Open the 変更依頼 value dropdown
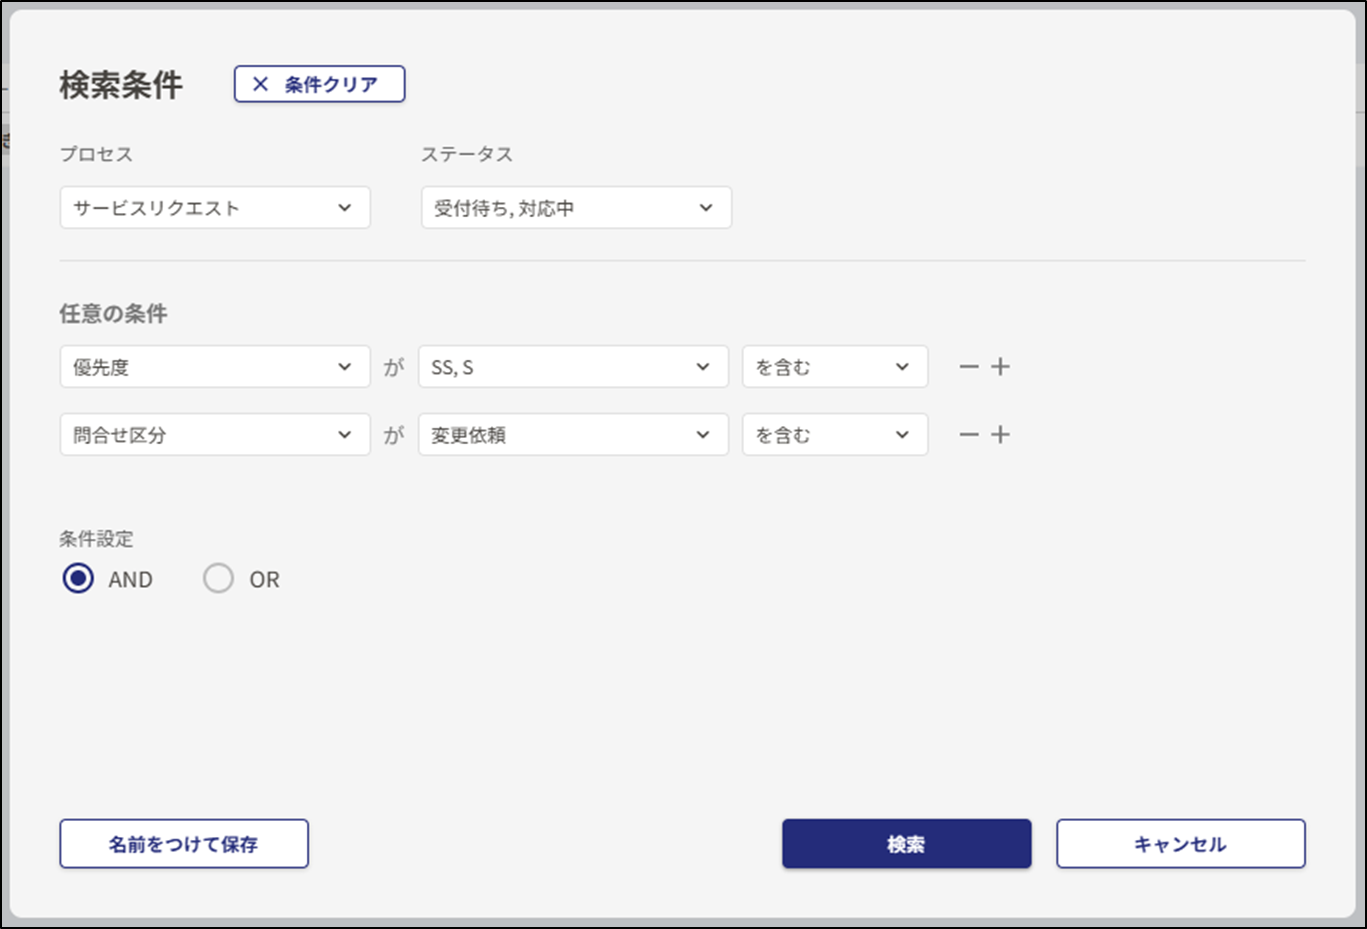 tap(572, 434)
